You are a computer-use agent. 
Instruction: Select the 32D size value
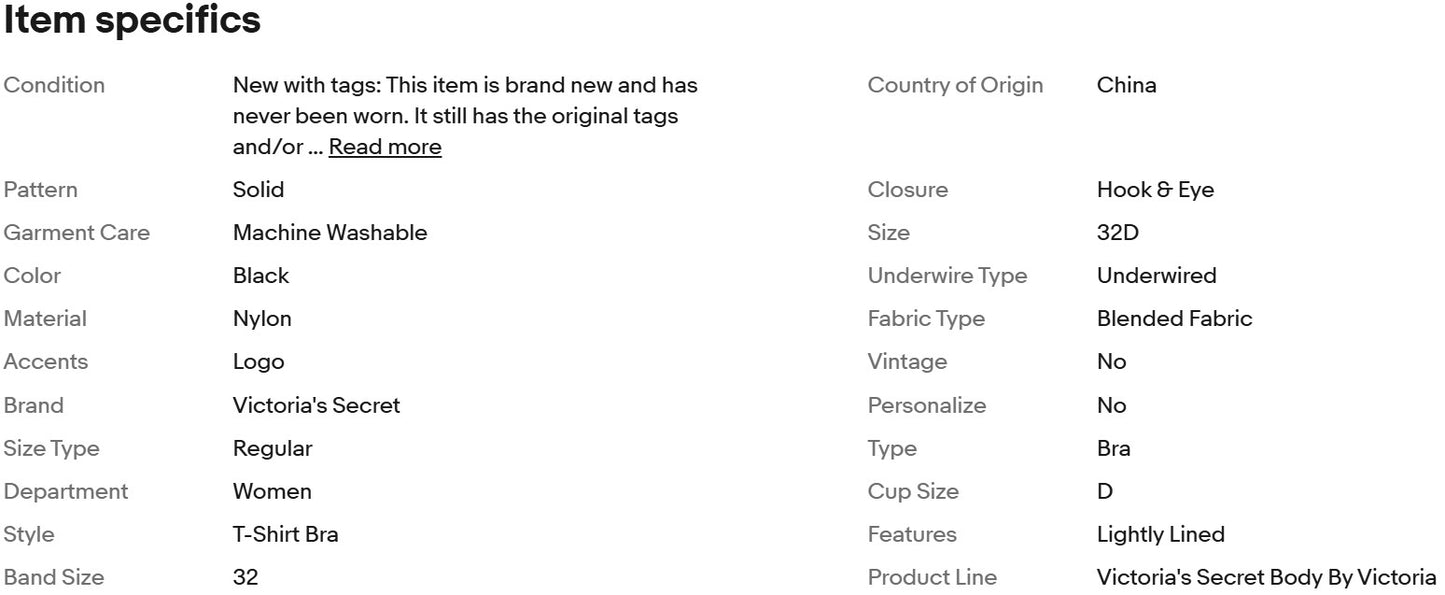click(x=1117, y=233)
